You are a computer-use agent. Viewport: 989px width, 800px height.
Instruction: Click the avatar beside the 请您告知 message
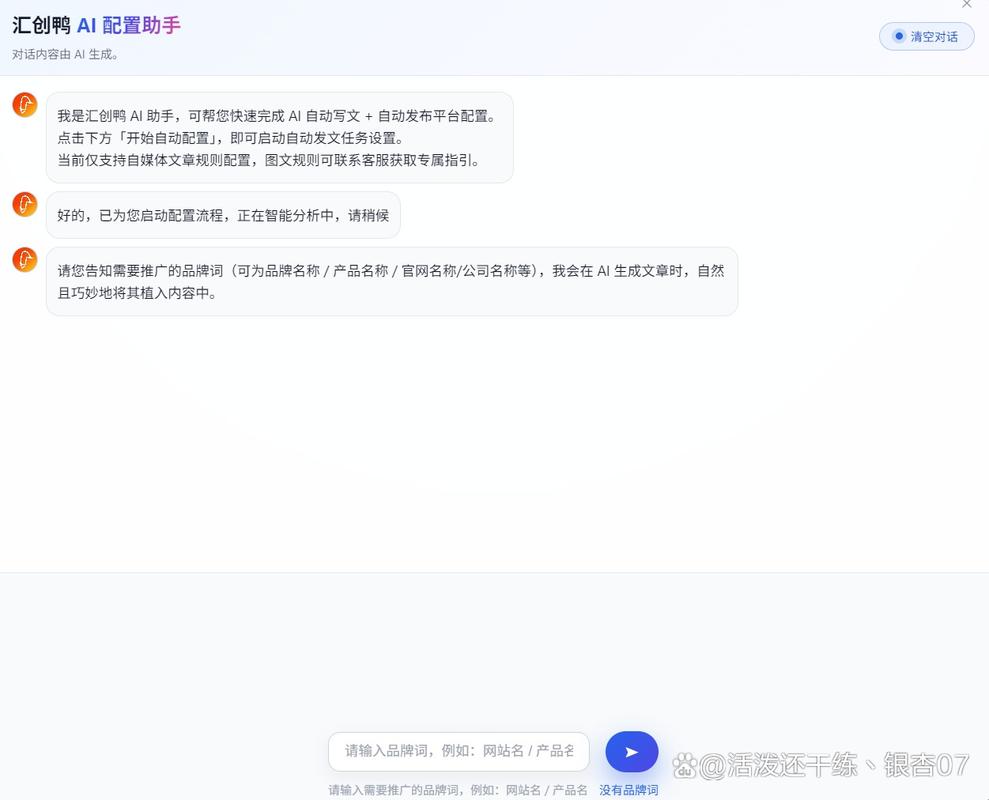click(x=25, y=260)
